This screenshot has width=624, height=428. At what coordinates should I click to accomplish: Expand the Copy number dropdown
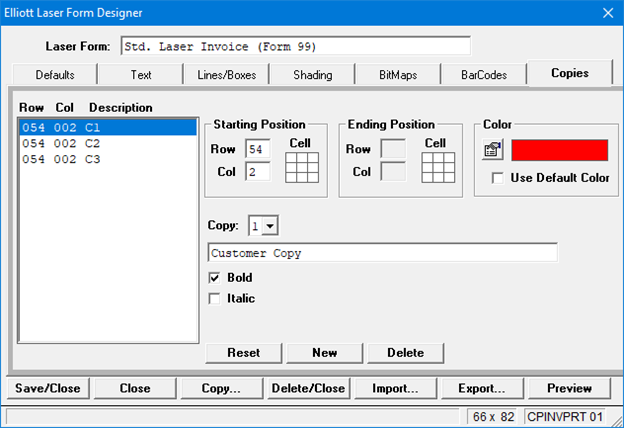pos(269,227)
